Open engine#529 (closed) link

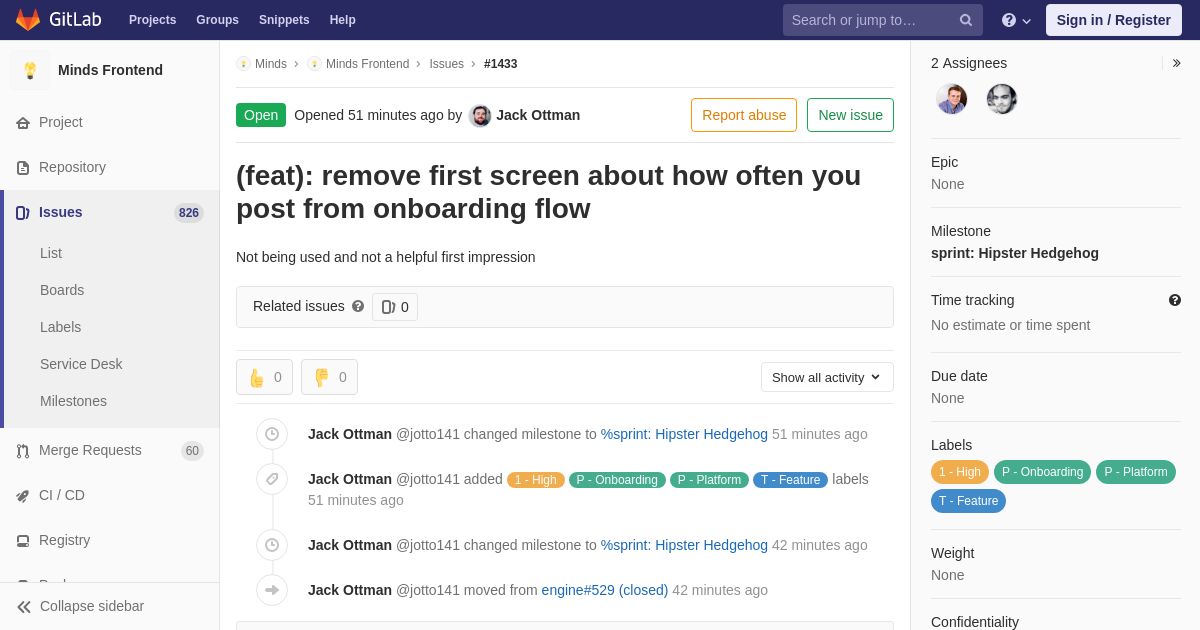tap(605, 590)
